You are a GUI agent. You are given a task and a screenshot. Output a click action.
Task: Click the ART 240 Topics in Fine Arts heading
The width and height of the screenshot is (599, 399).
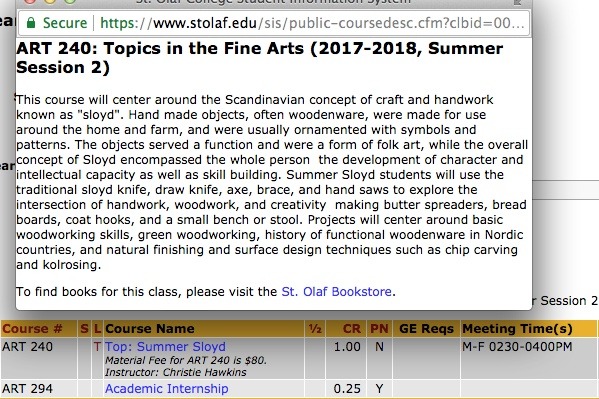pos(260,58)
